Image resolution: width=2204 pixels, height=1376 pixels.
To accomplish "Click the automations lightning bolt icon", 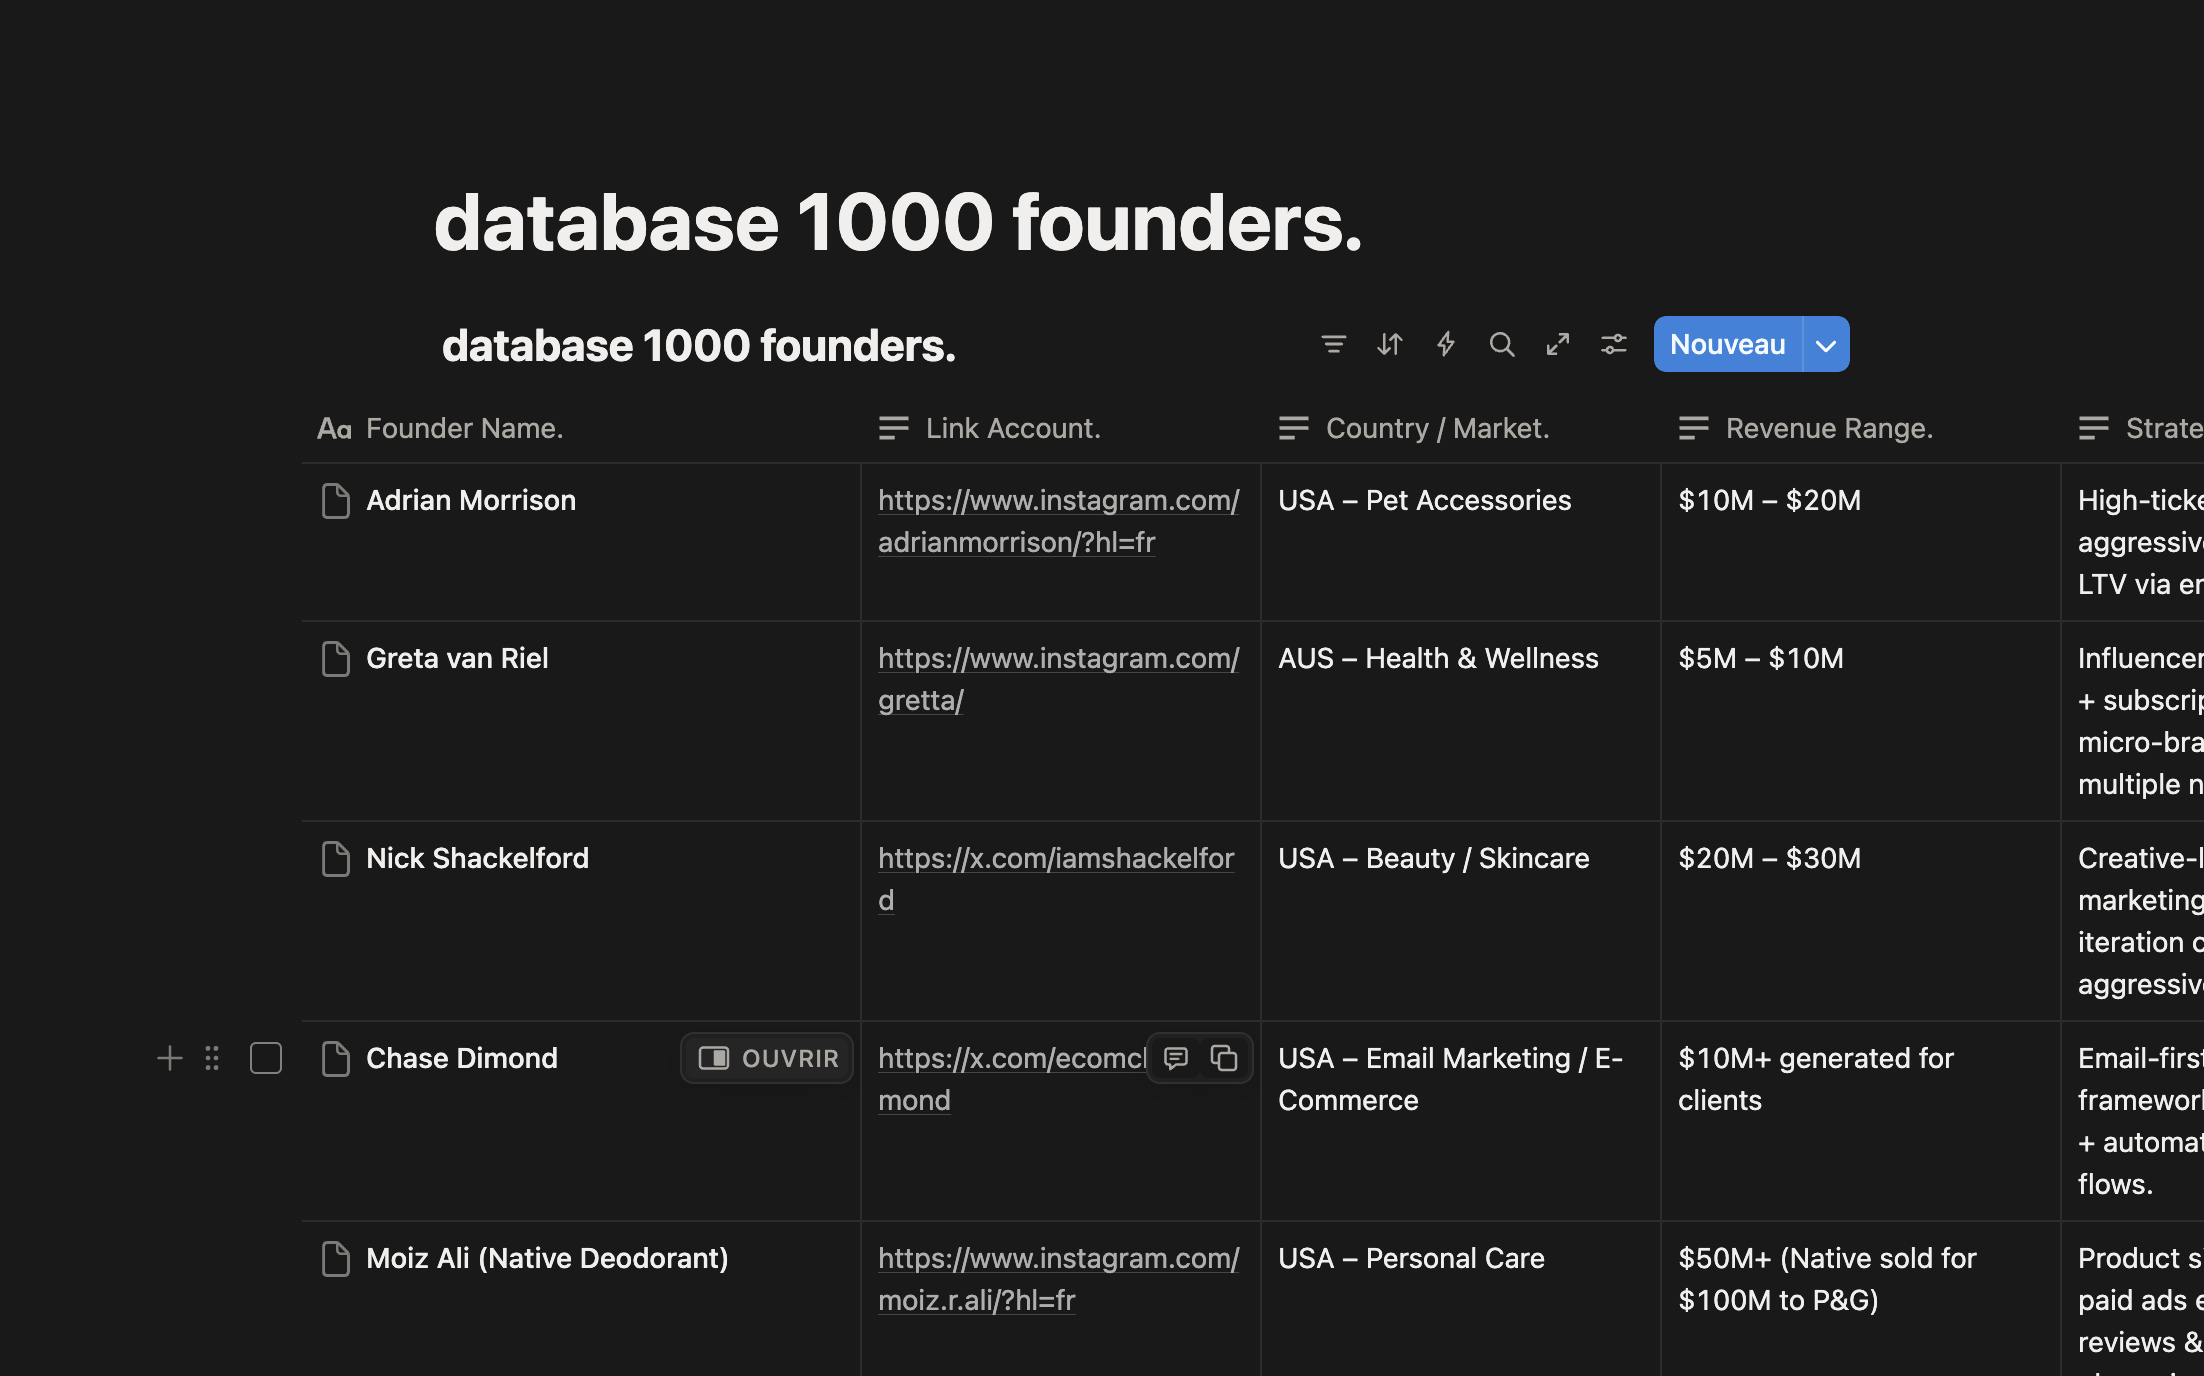I will (x=1446, y=344).
